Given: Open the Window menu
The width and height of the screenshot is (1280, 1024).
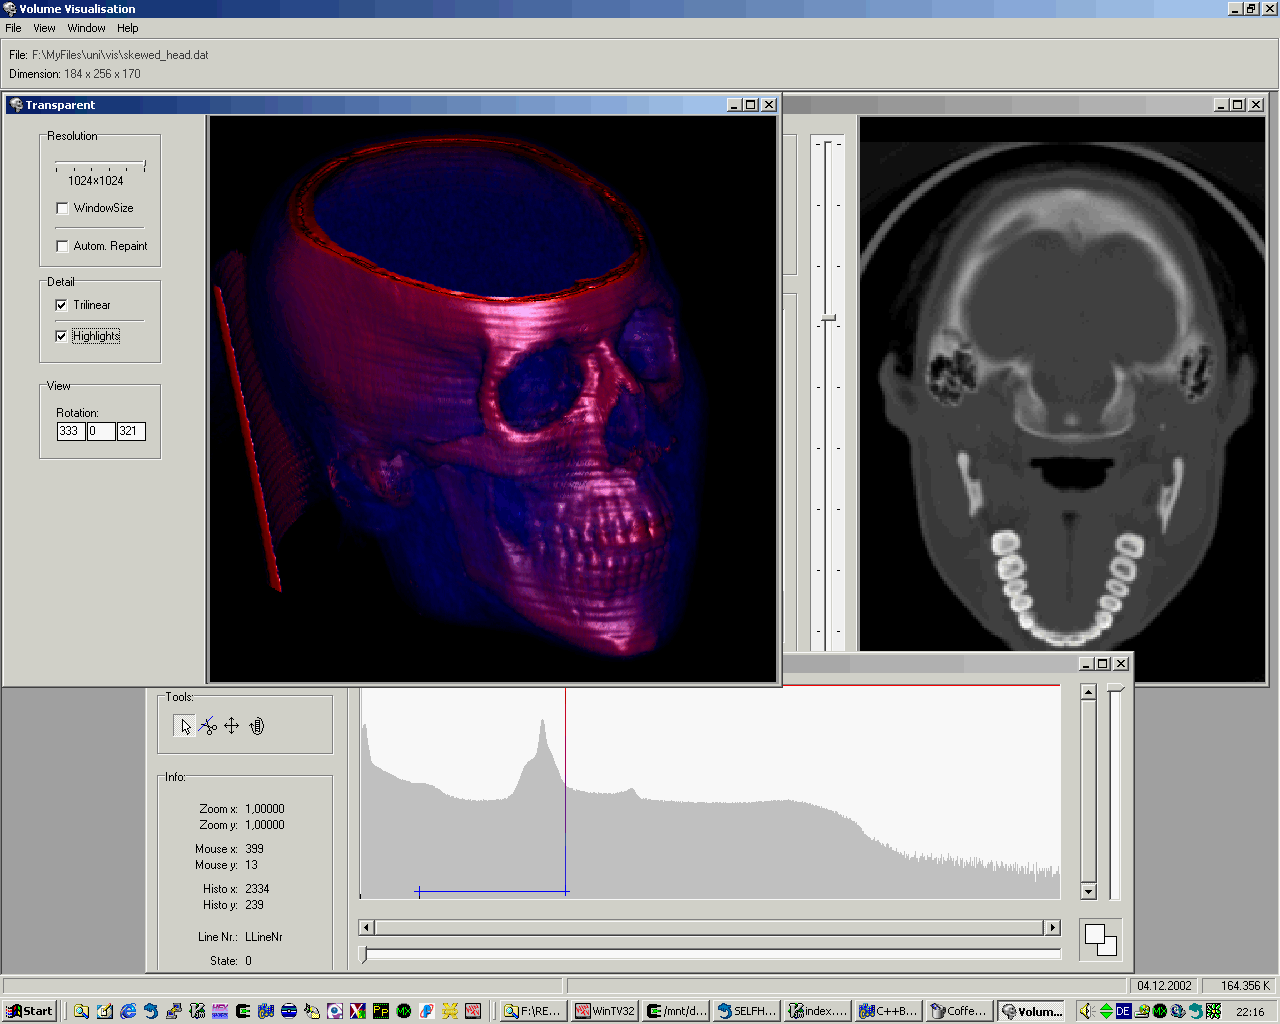Looking at the screenshot, I should pyautogui.click(x=86, y=28).
